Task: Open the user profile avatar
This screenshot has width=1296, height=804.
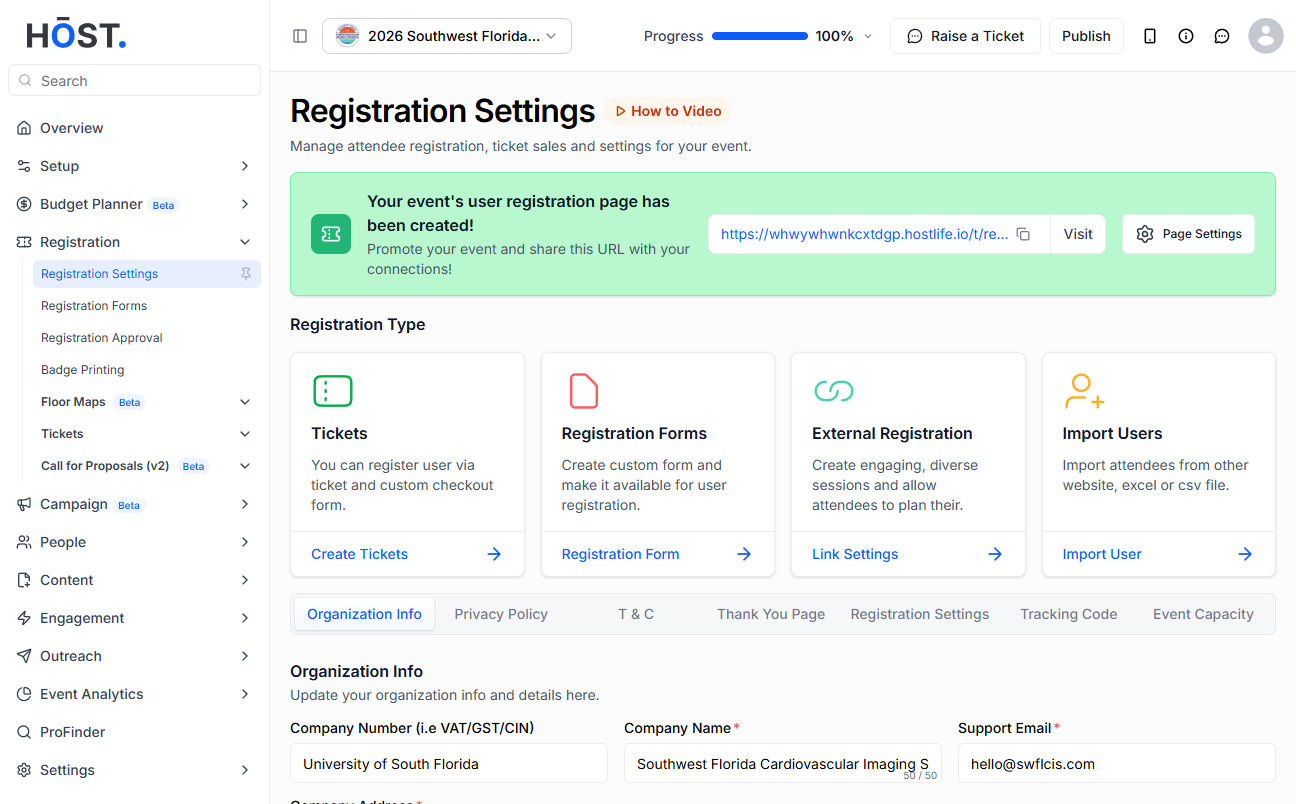Action: coord(1266,36)
